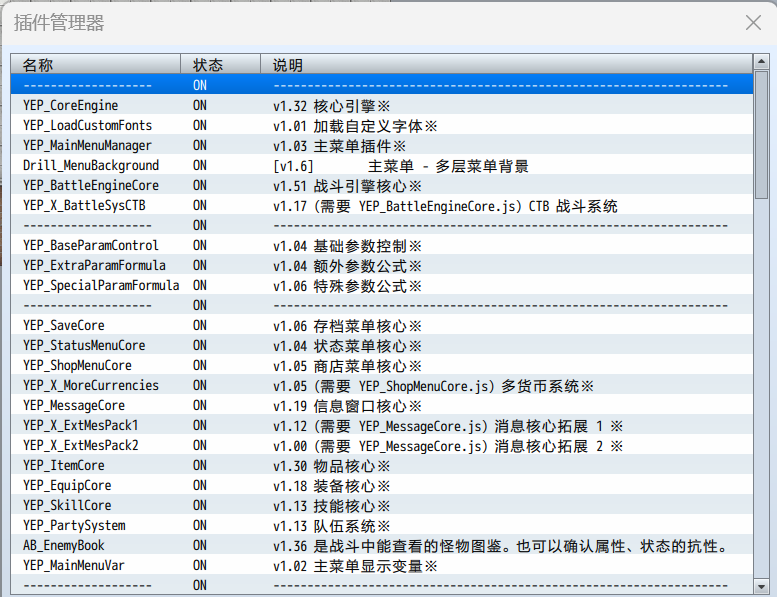Click description 'v1.30 物品核心※'
This screenshot has height=597, width=777.
(x=332, y=466)
